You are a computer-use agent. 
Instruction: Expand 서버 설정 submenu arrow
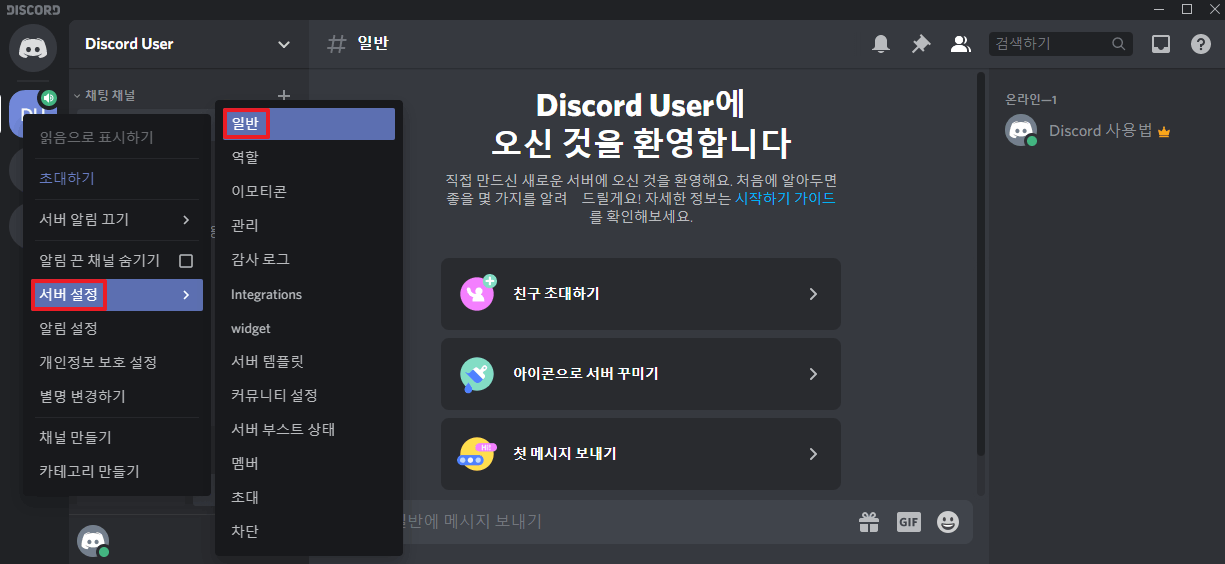[x=186, y=295]
